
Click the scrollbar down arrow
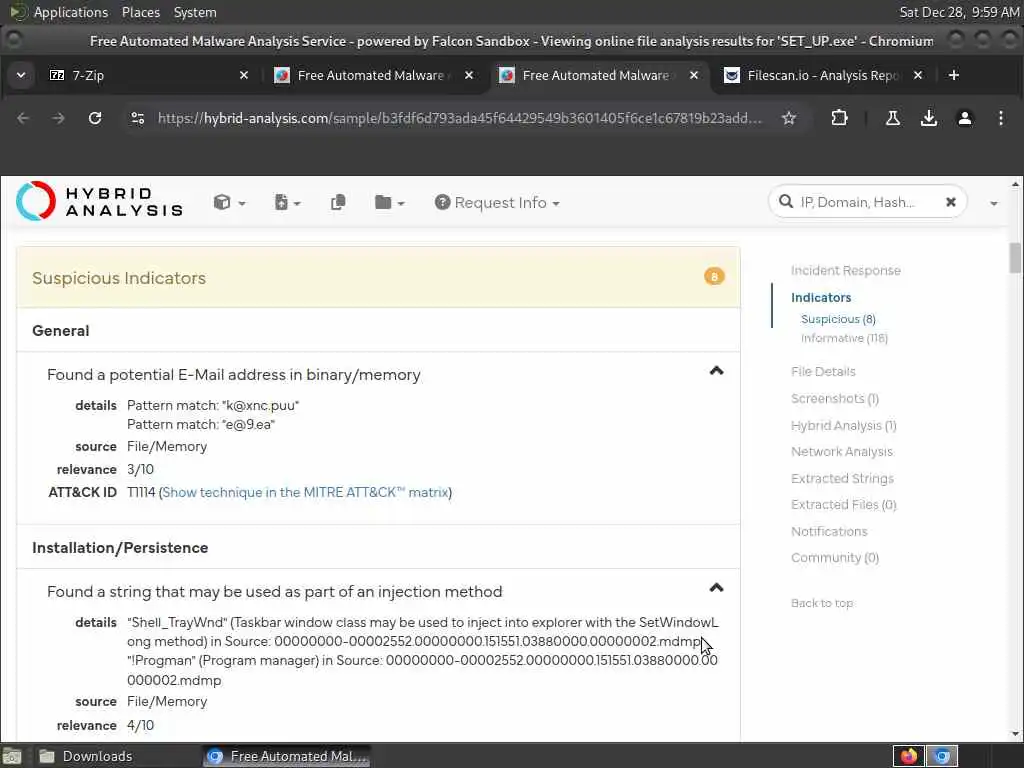(1015, 735)
